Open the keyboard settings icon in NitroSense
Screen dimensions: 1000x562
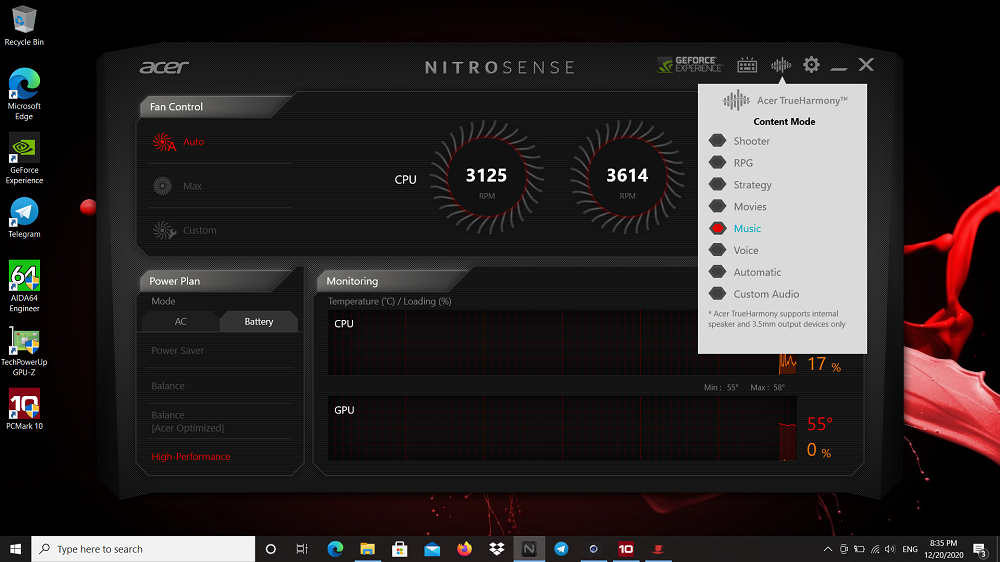coord(747,65)
